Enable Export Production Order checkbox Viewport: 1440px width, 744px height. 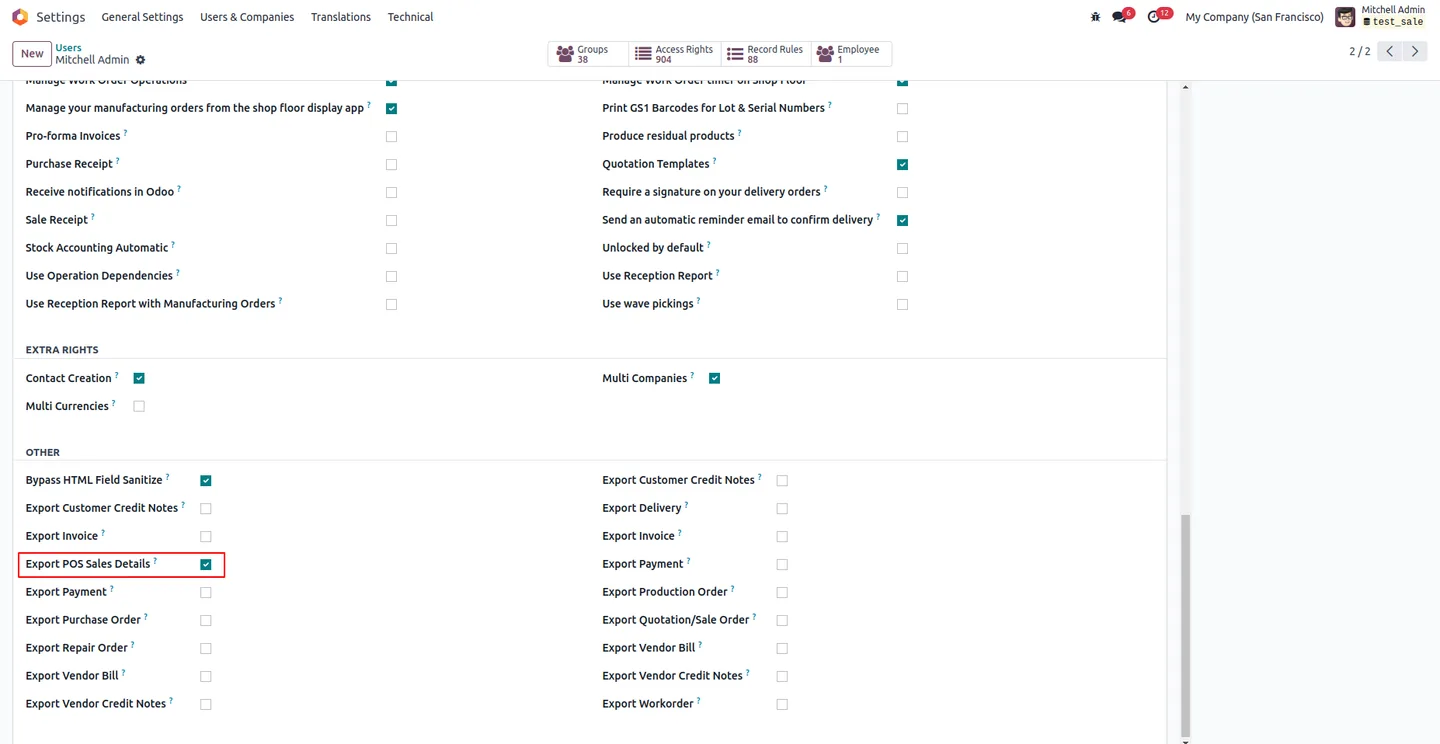tap(782, 593)
